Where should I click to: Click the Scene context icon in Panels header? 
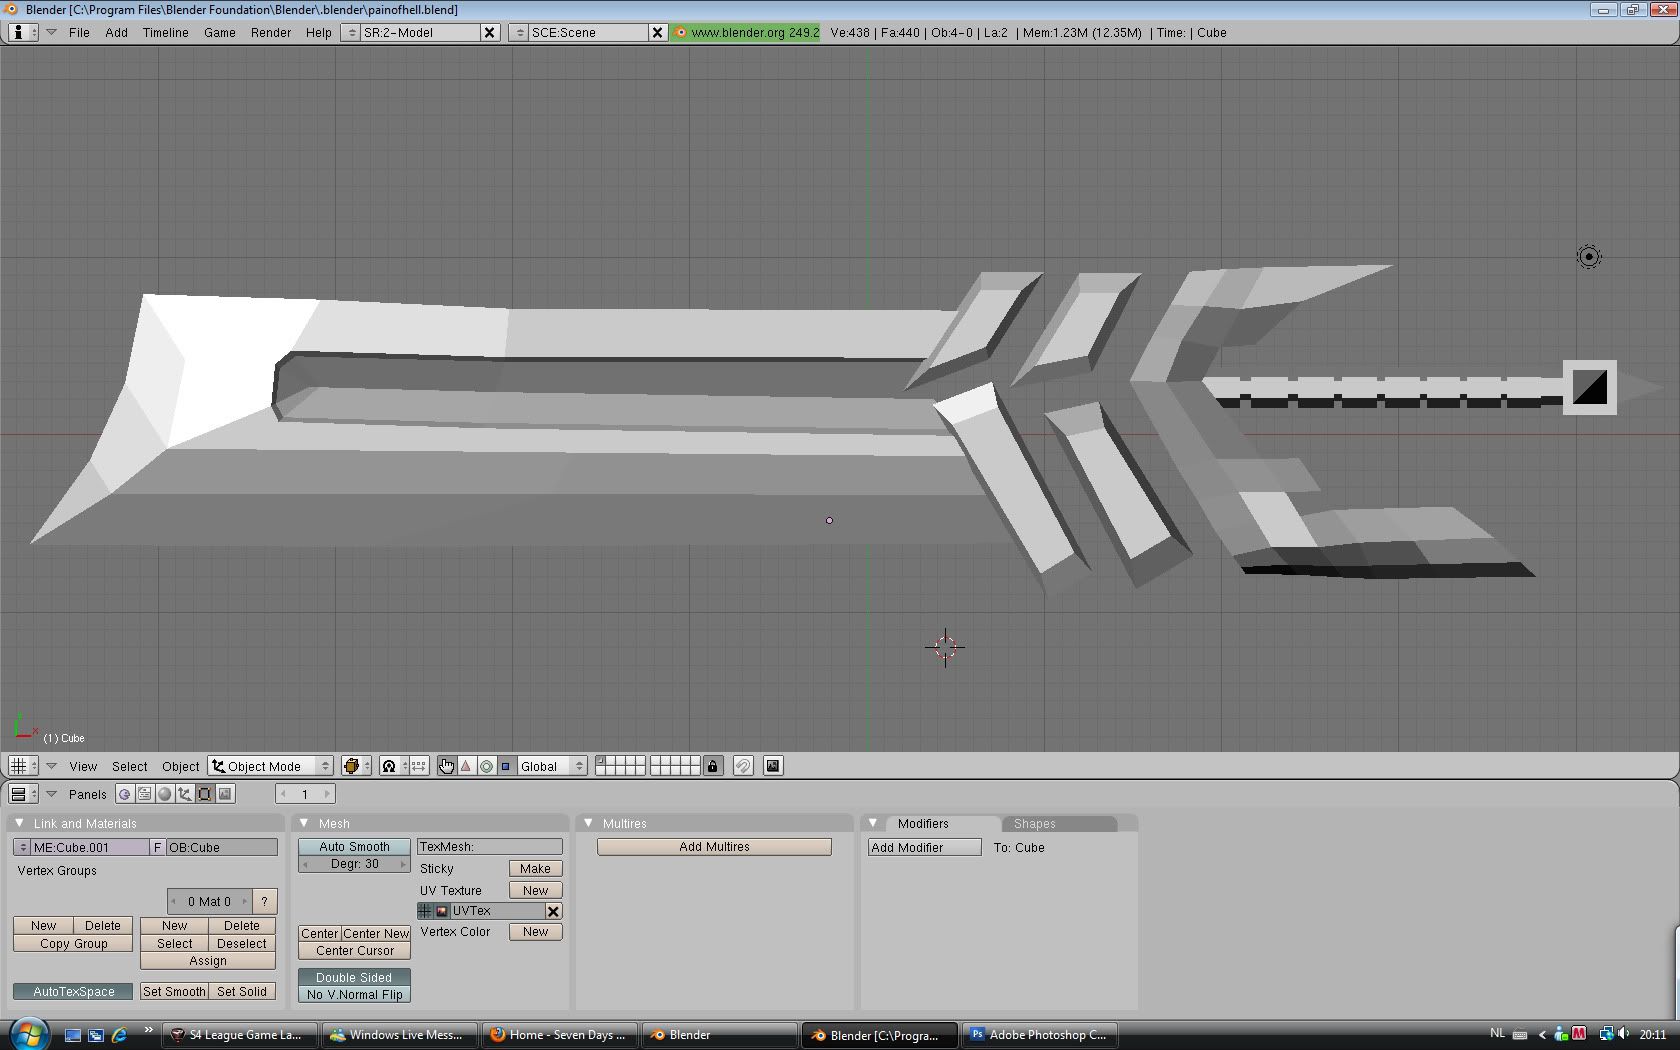pos(226,794)
